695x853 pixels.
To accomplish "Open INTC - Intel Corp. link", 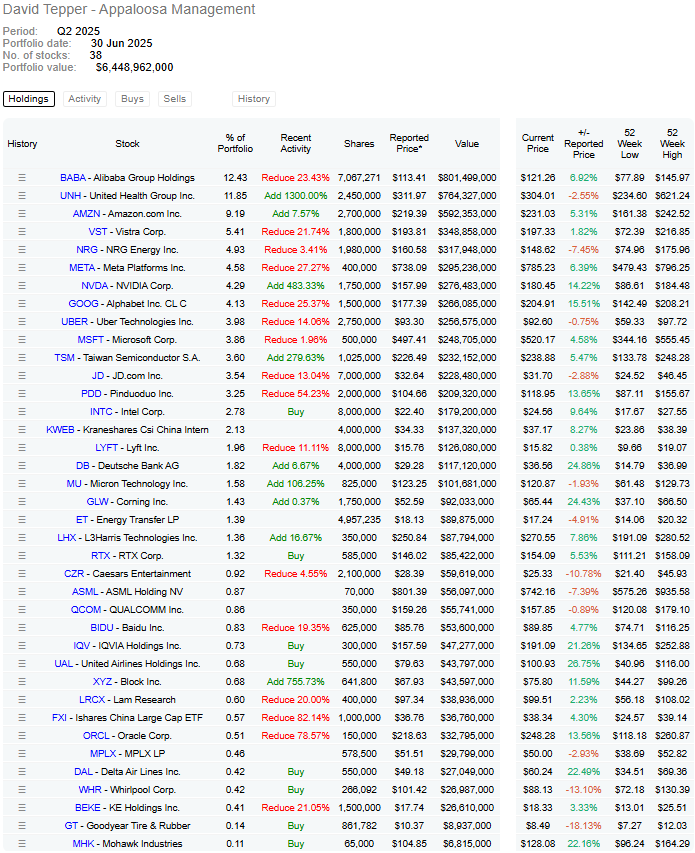I will pyautogui.click(x=127, y=412).
